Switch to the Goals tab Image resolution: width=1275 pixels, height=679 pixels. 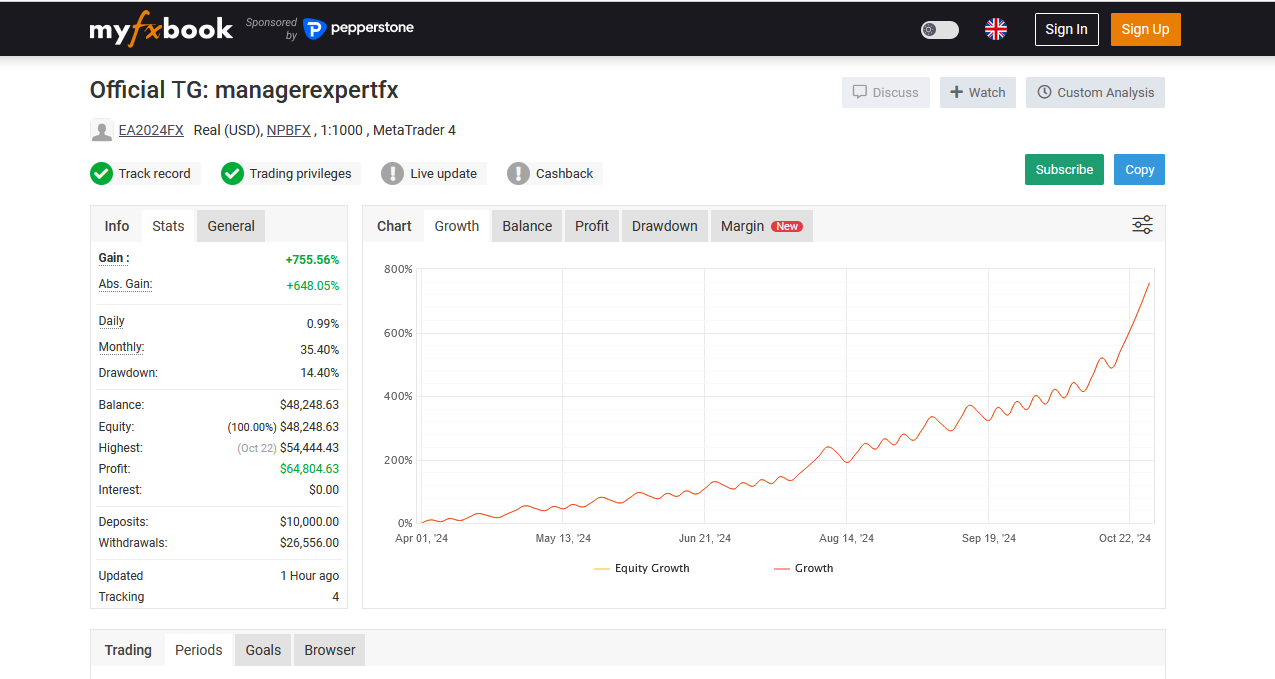263,650
